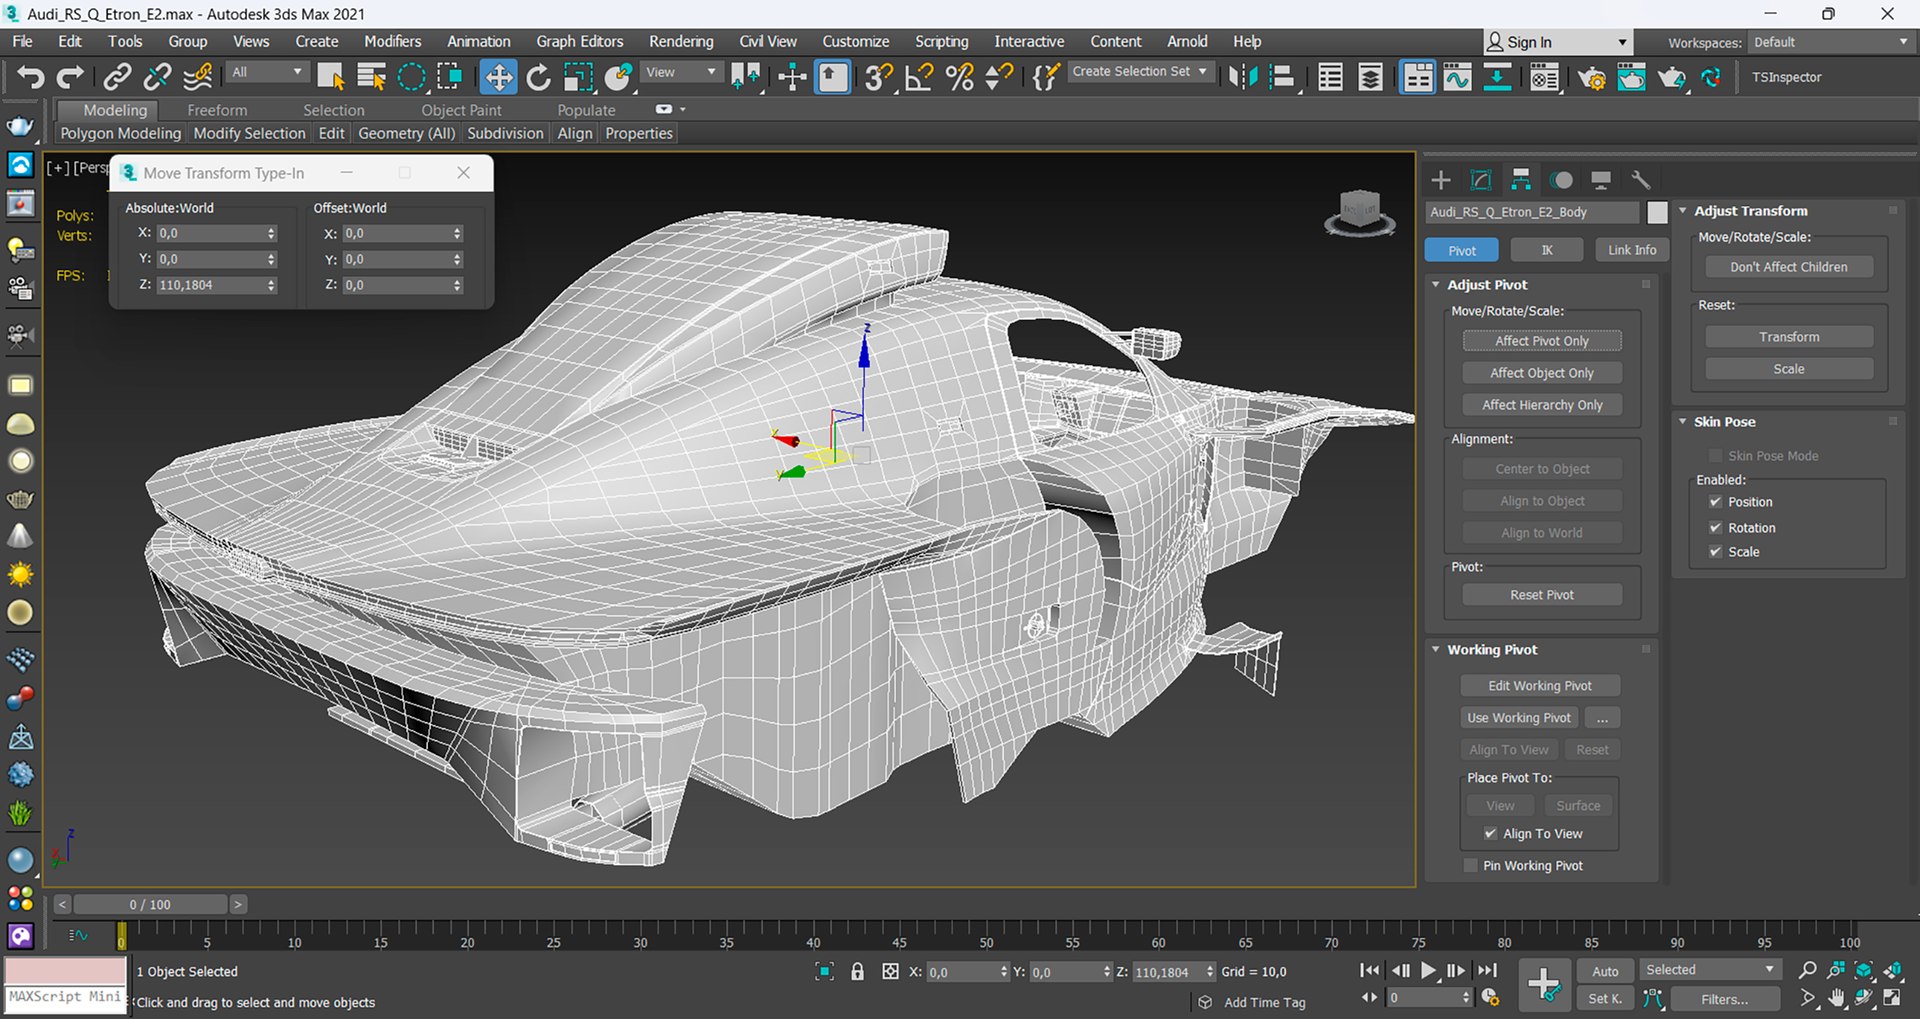Viewport: 1920px width, 1019px height.
Task: Click the ViewCube in viewport
Action: point(1359,213)
